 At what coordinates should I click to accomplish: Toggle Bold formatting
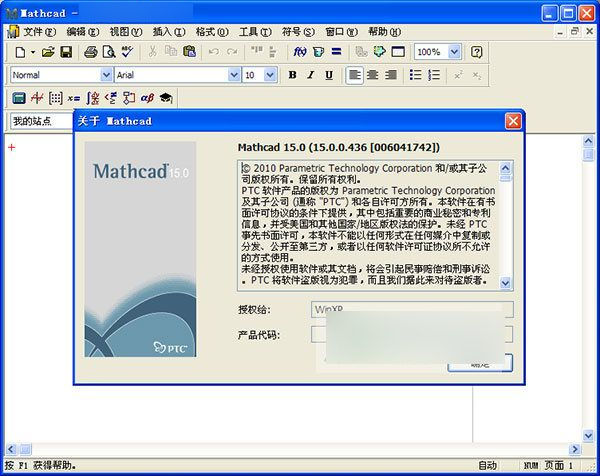pyautogui.click(x=293, y=75)
